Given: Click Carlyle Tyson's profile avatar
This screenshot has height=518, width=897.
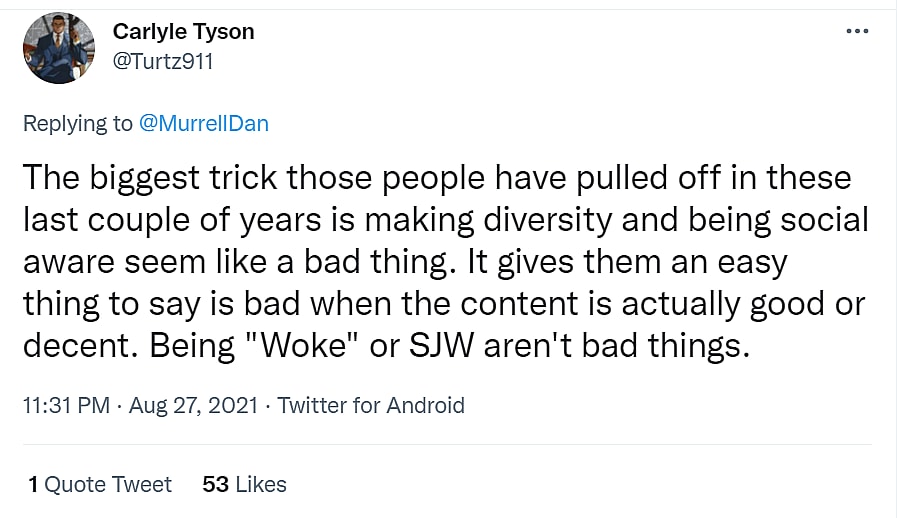Looking at the screenshot, I should point(58,47).
